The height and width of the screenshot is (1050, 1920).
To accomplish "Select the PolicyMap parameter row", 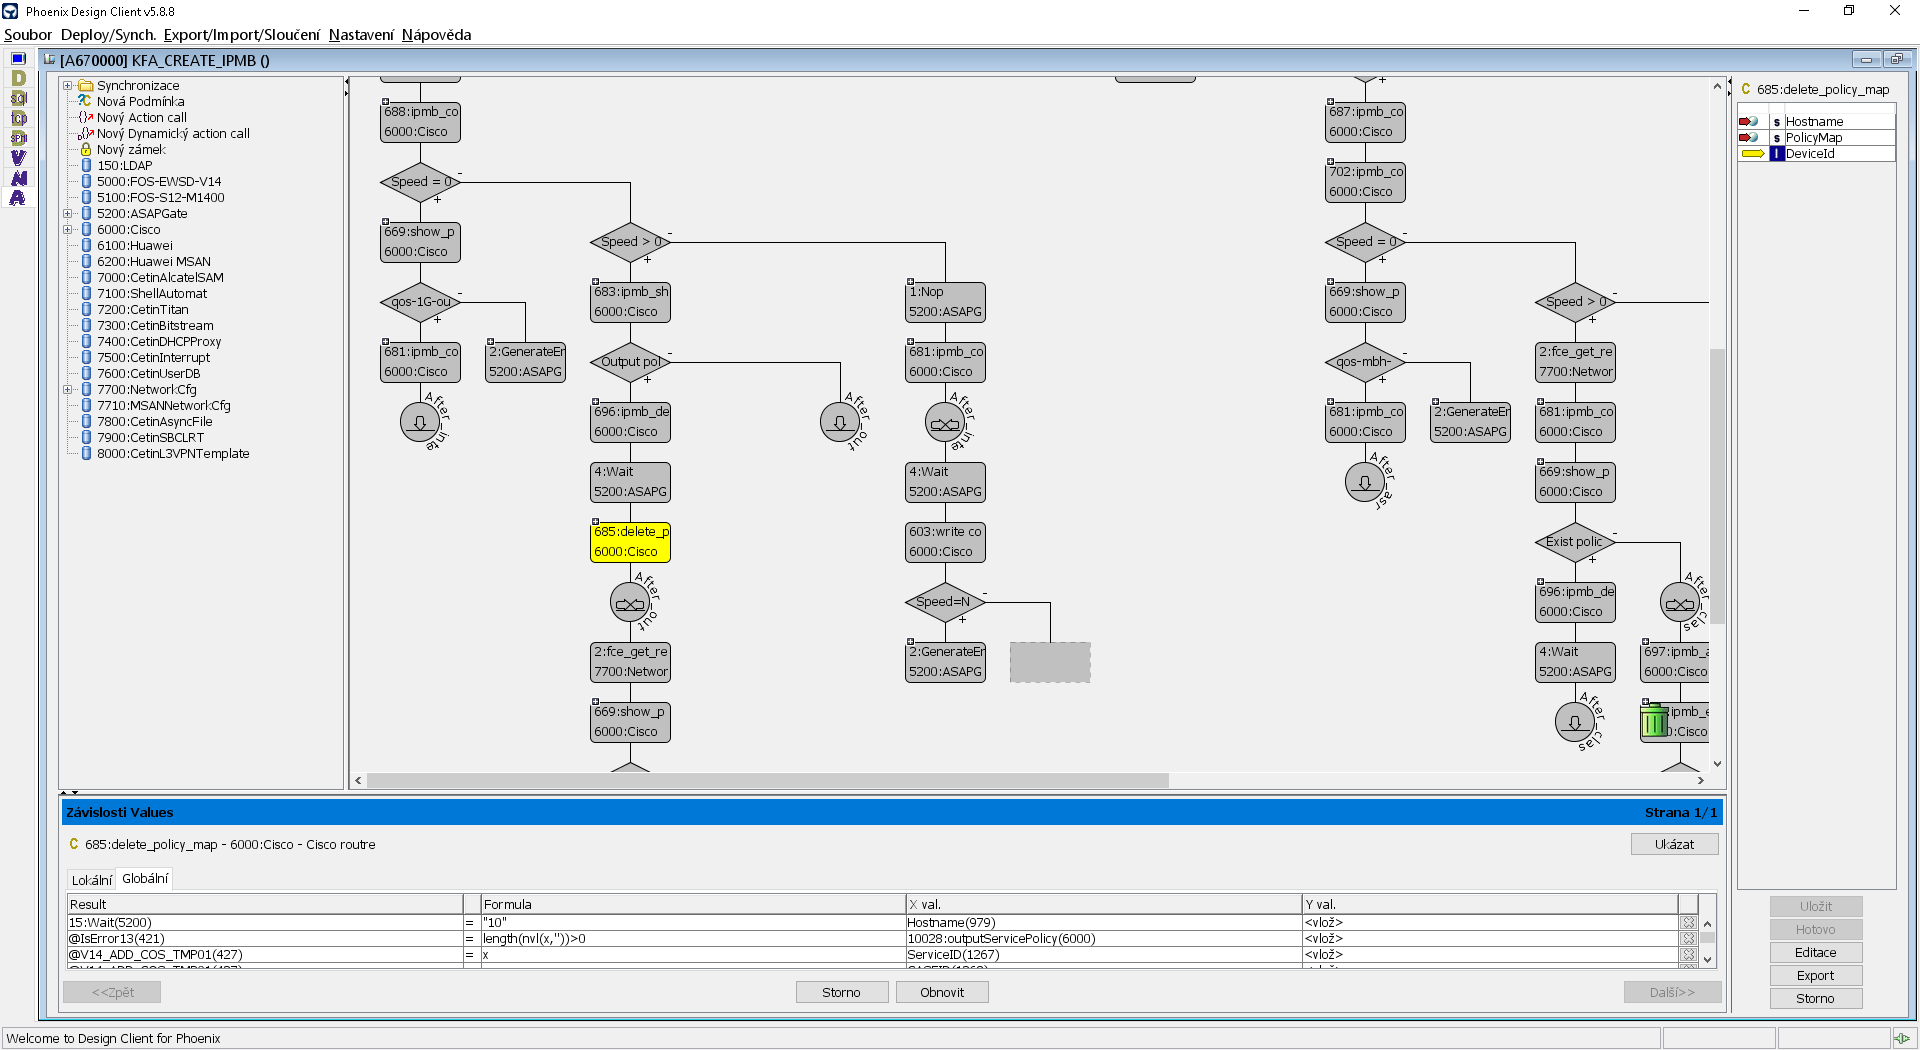I will pos(1816,137).
